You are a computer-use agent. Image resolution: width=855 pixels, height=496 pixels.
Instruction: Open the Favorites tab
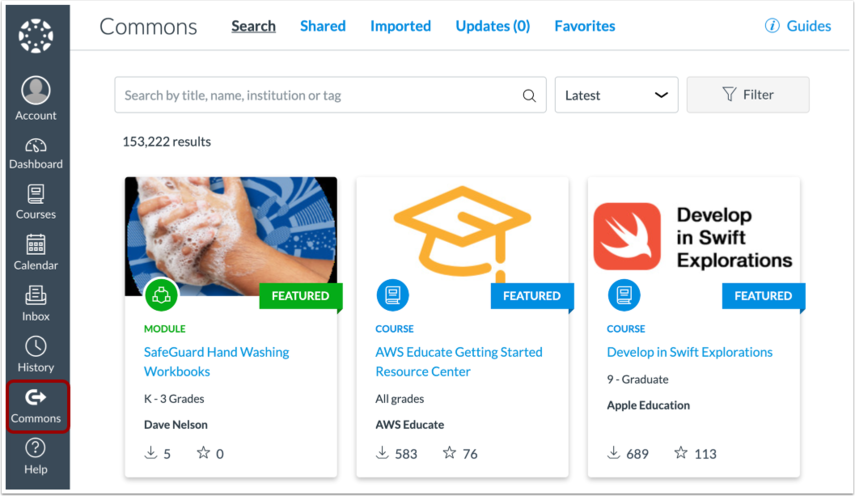[x=585, y=26]
